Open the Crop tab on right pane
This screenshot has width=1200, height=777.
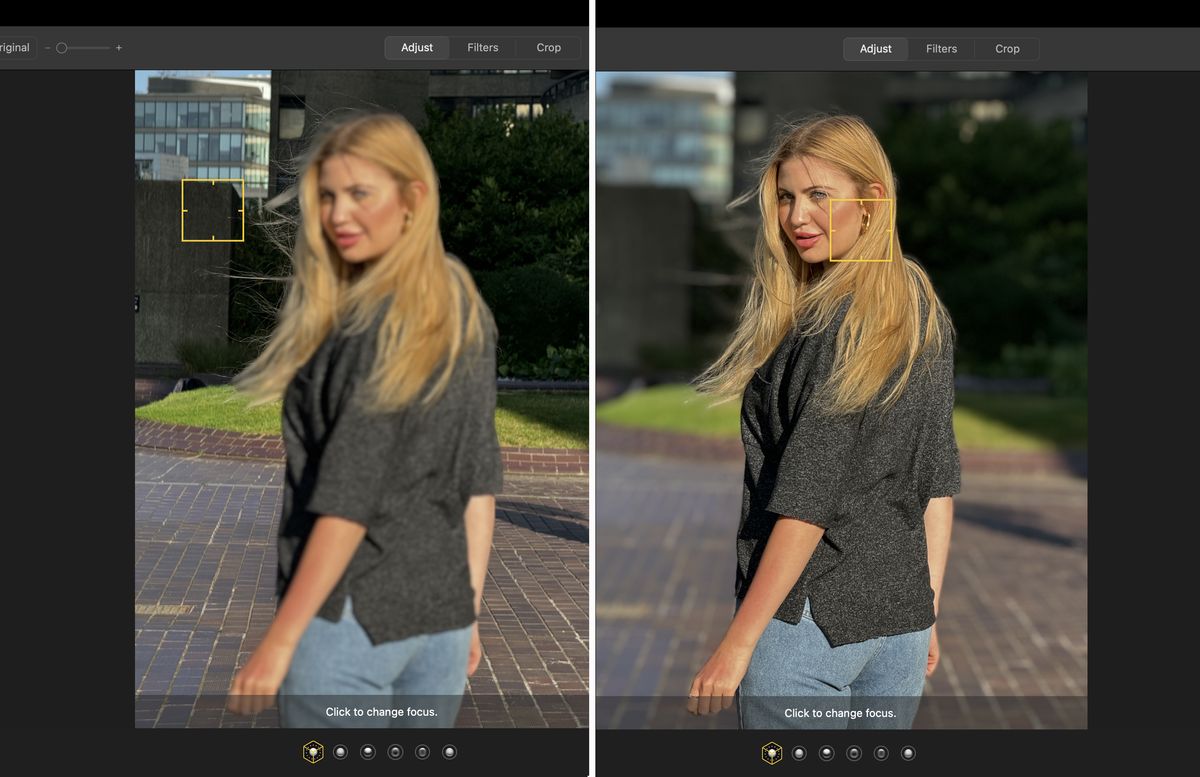[1007, 48]
